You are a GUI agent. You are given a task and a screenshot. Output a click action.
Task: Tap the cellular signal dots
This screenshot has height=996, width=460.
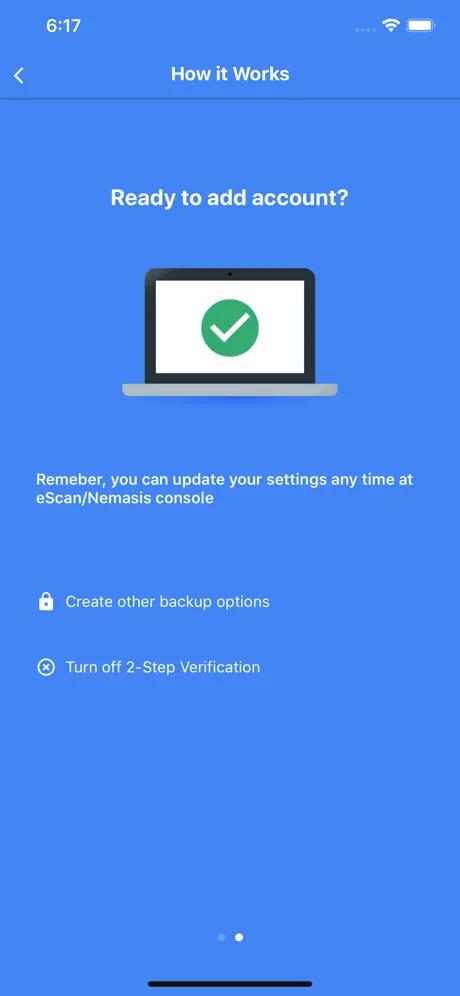pos(365,29)
